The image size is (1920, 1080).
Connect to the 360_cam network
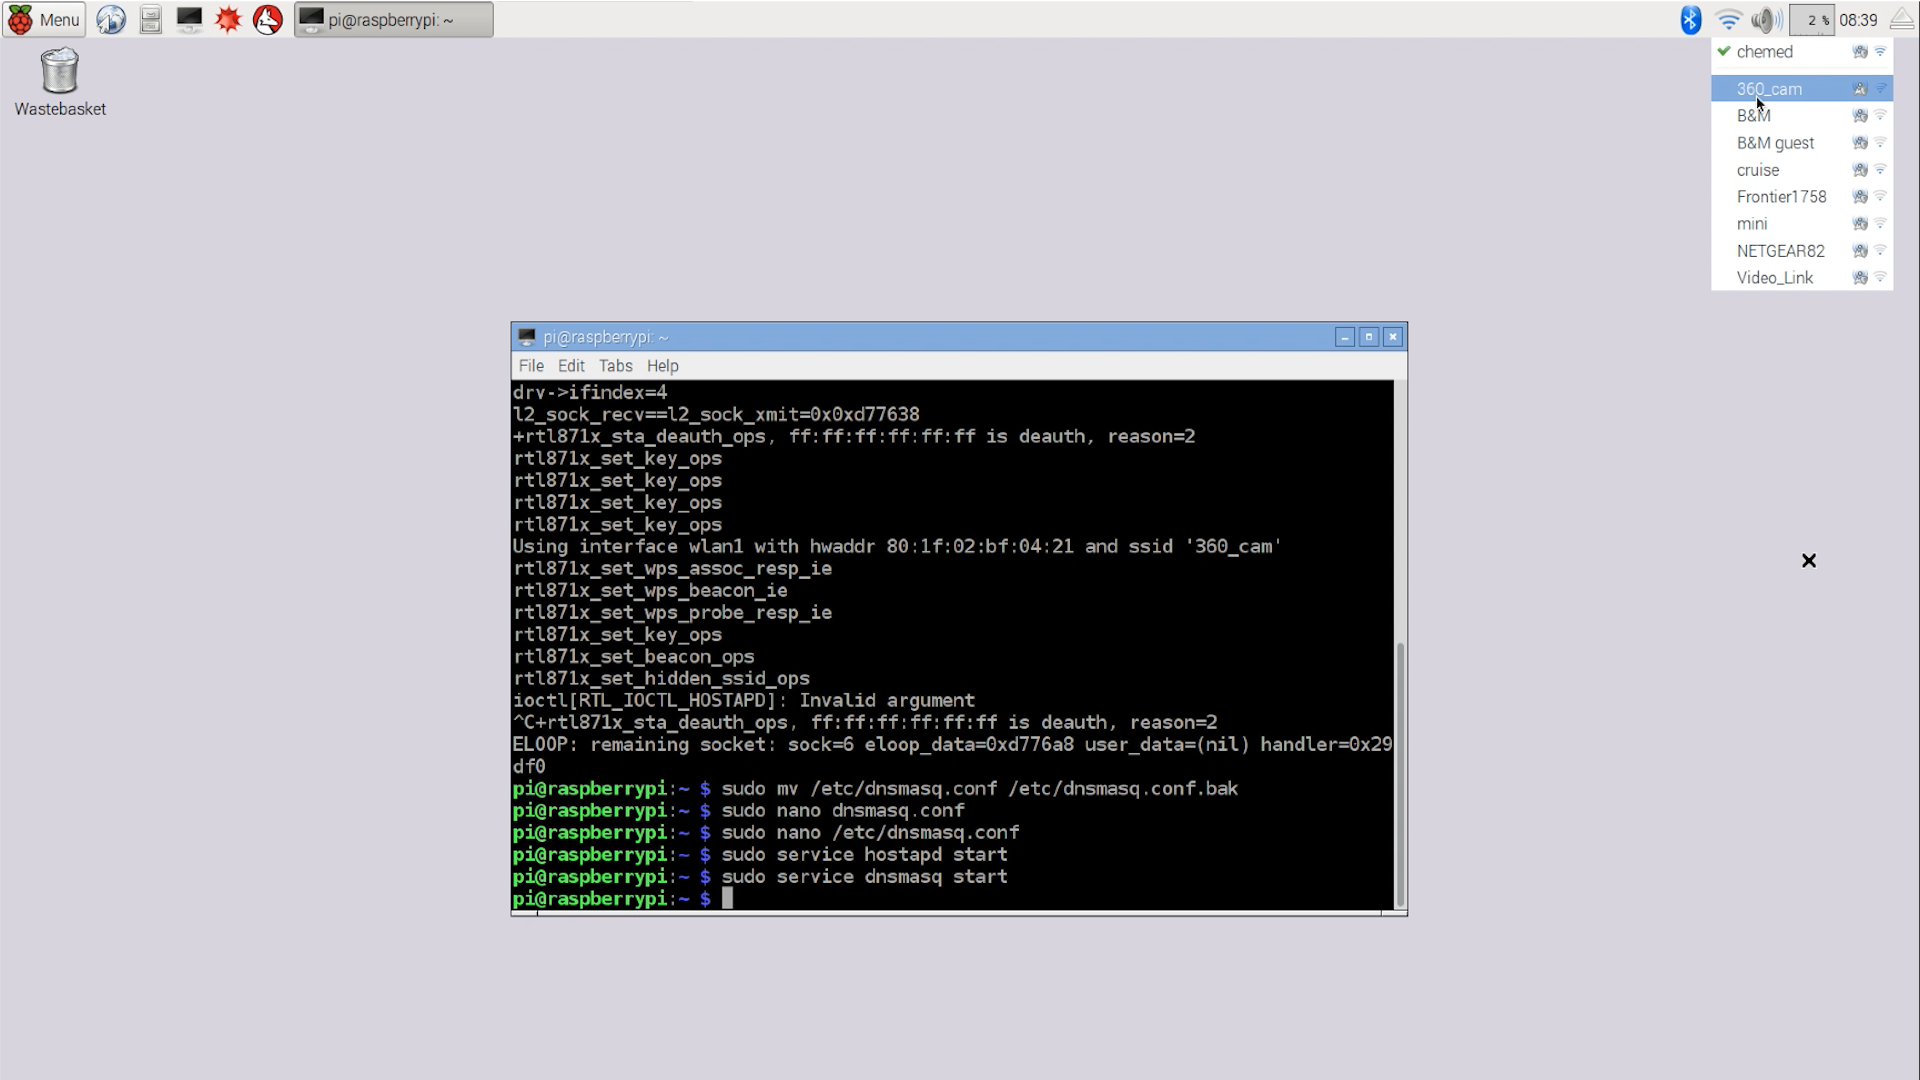[x=1769, y=89]
